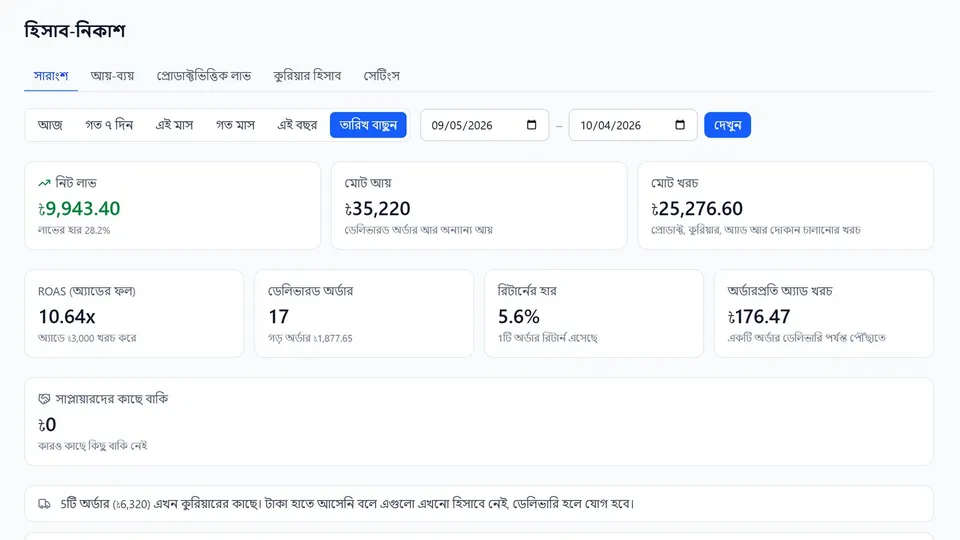Click the total income value ৳35,220

pos(378,209)
